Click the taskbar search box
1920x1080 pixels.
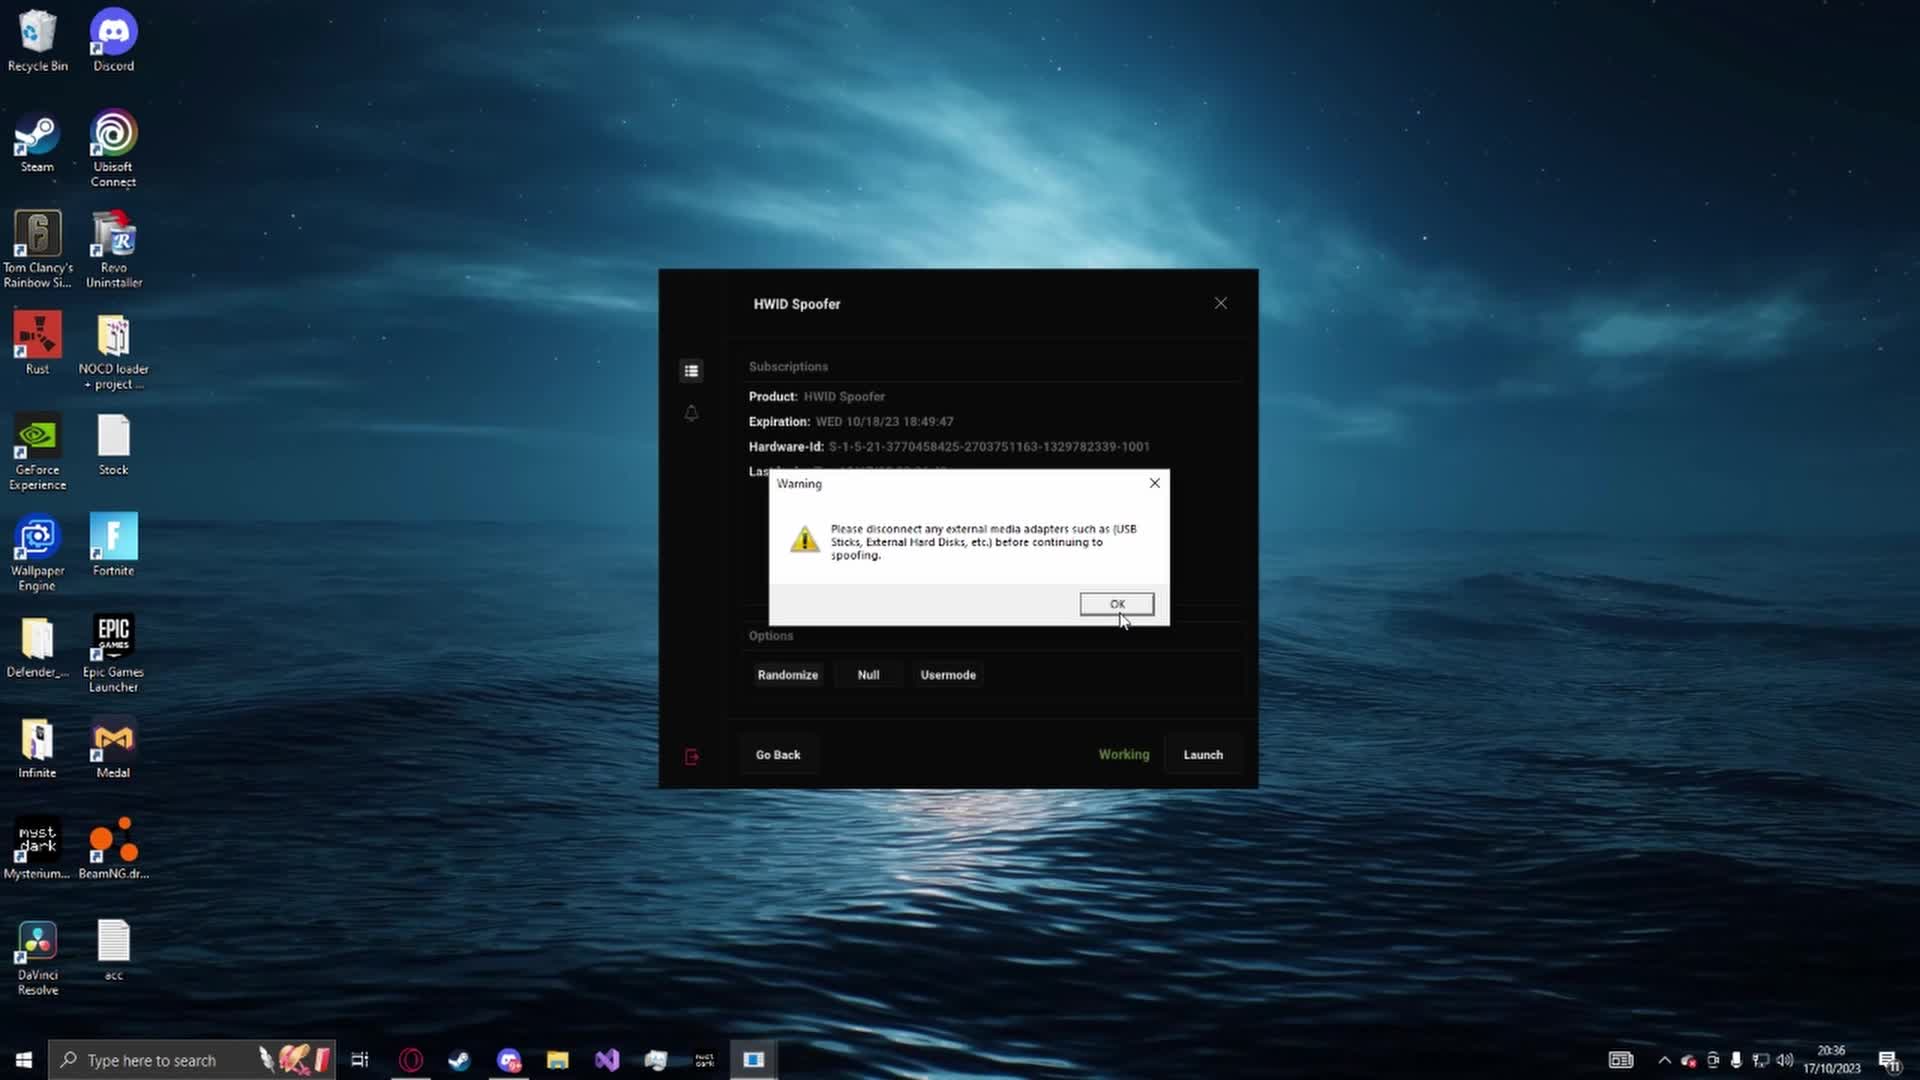(x=150, y=1060)
